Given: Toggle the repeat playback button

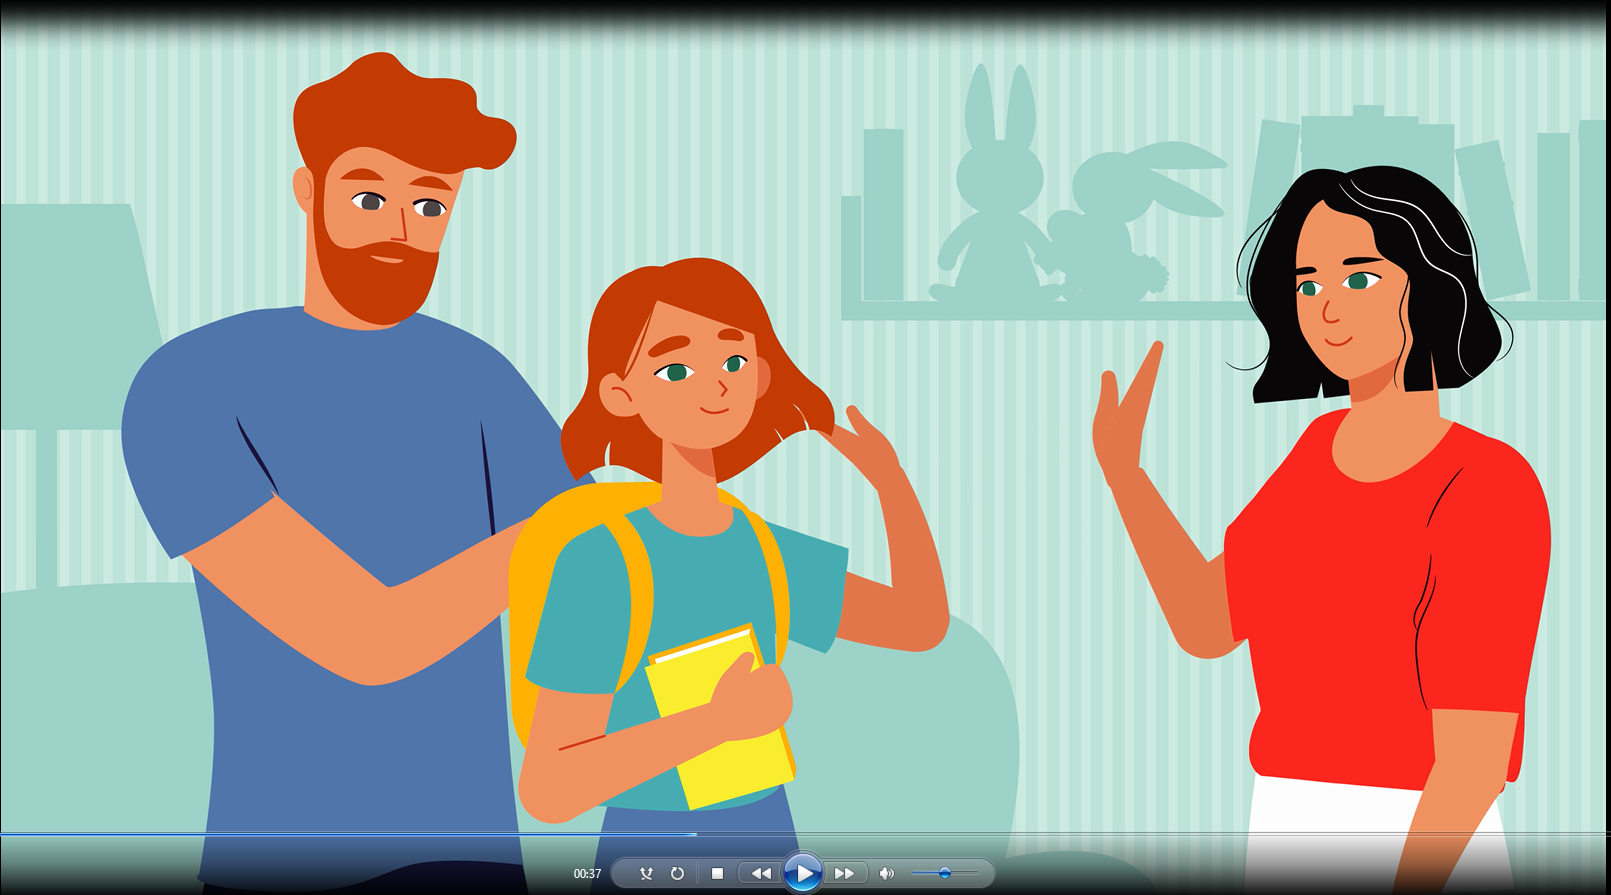Looking at the screenshot, I should tap(677, 873).
